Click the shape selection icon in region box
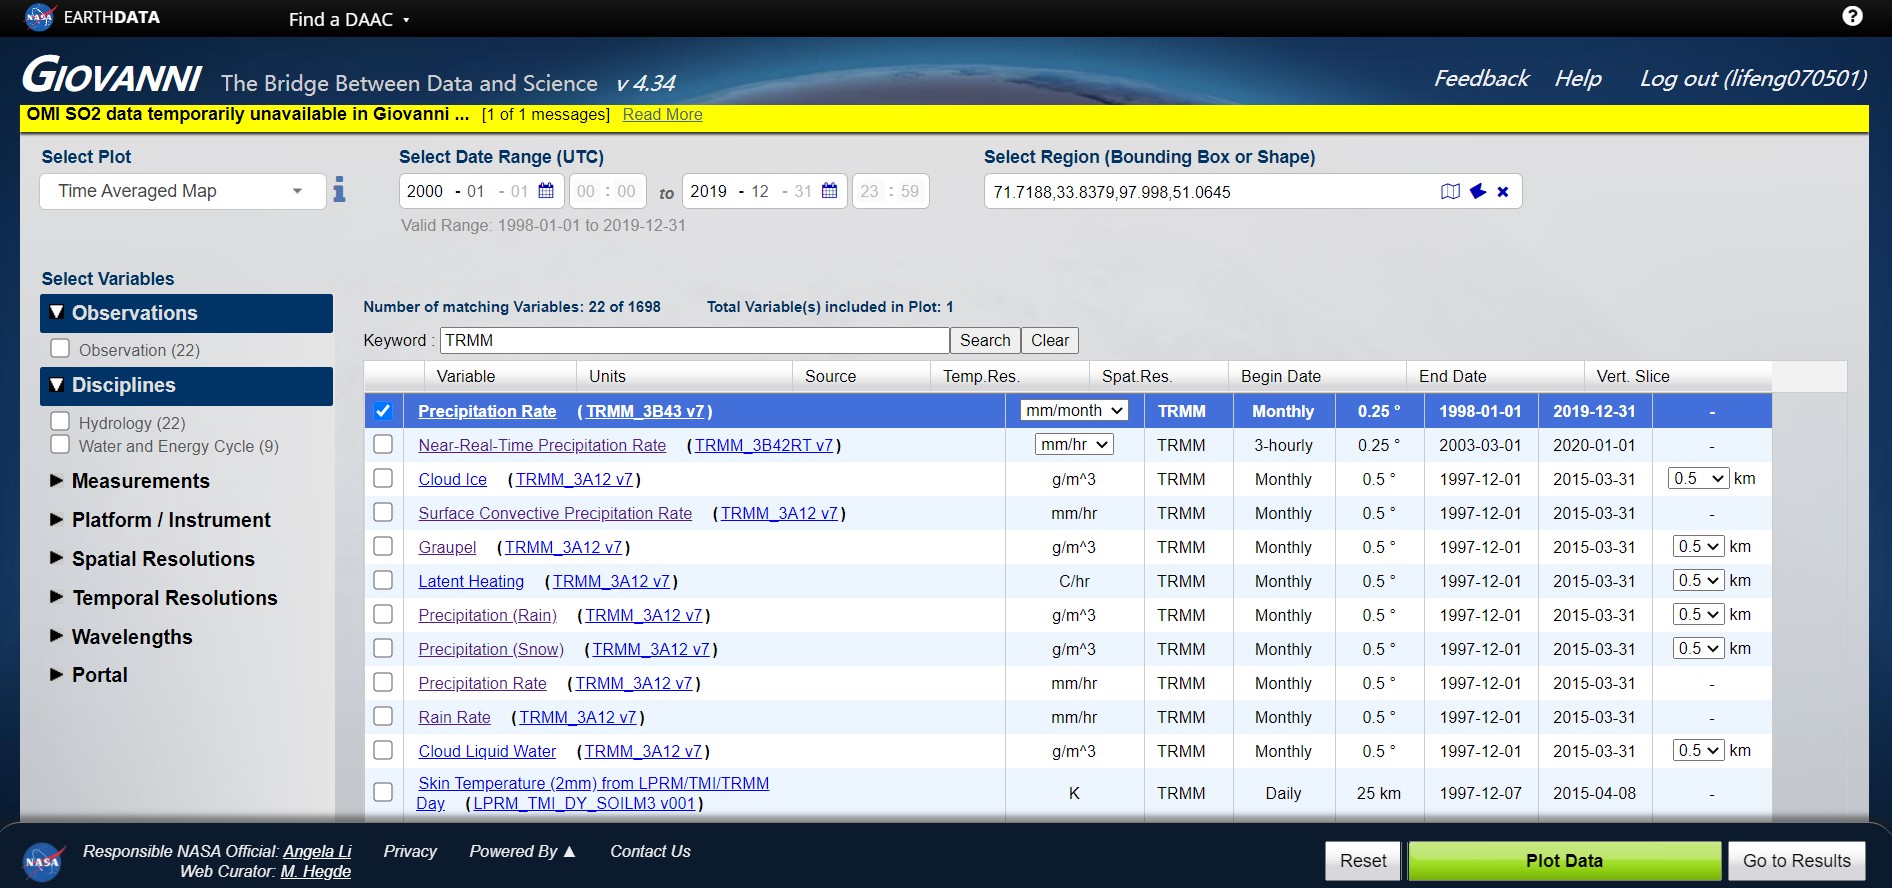 (x=1478, y=191)
